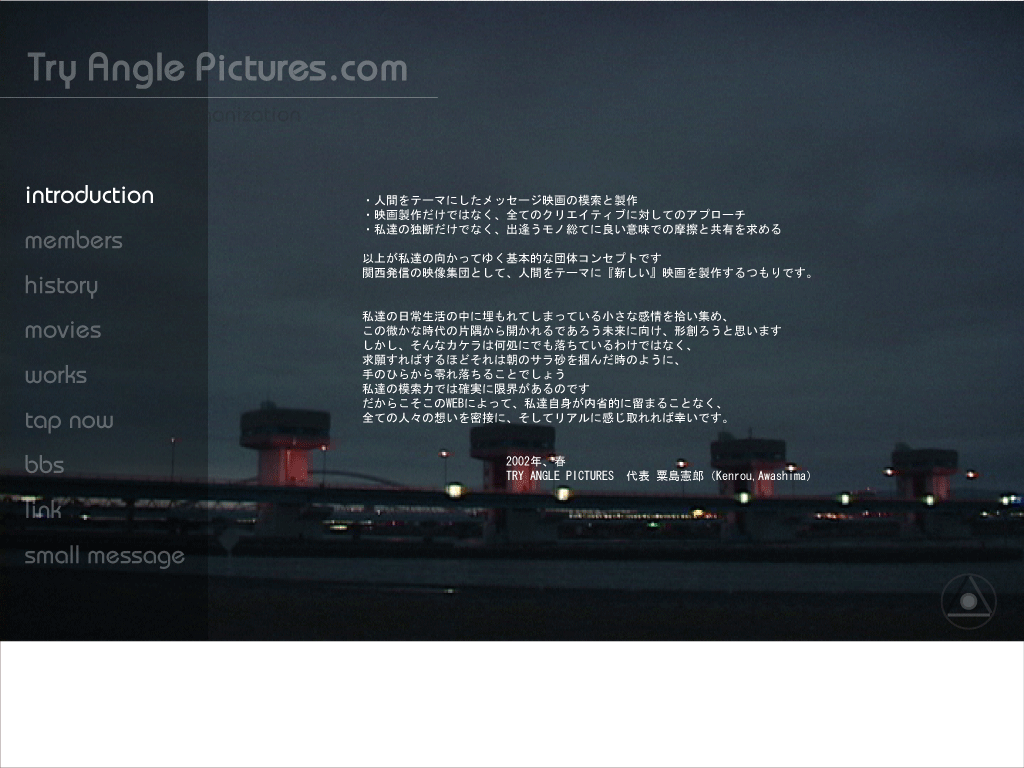Open the history page

point(61,286)
